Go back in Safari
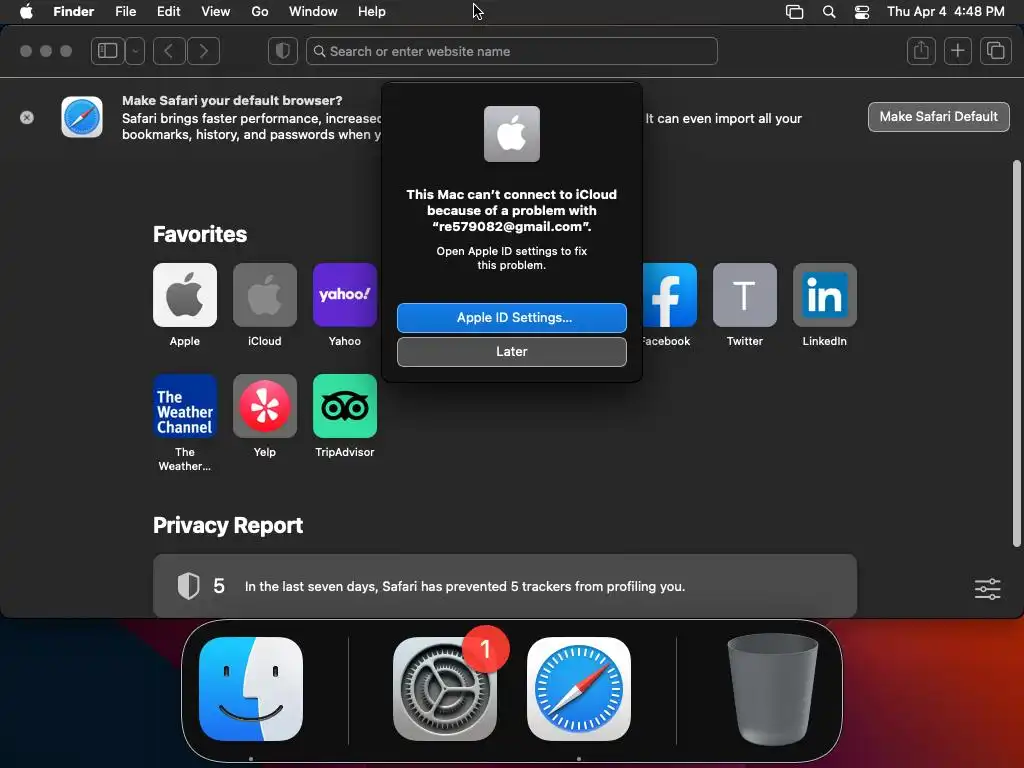 169,51
